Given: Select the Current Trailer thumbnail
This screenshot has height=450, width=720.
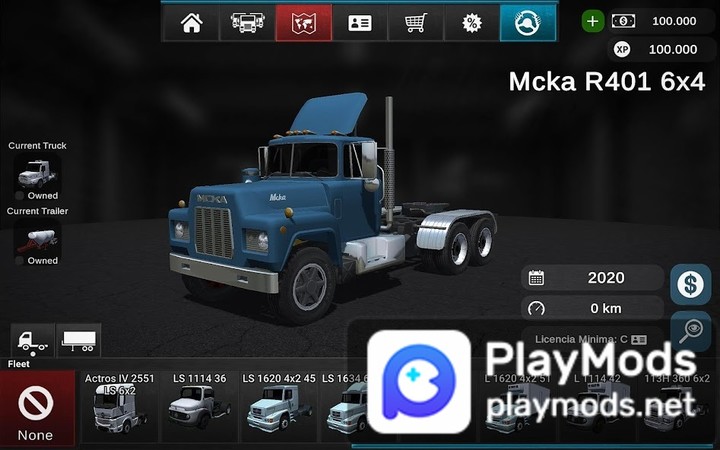Looking at the screenshot, I should 37,239.
